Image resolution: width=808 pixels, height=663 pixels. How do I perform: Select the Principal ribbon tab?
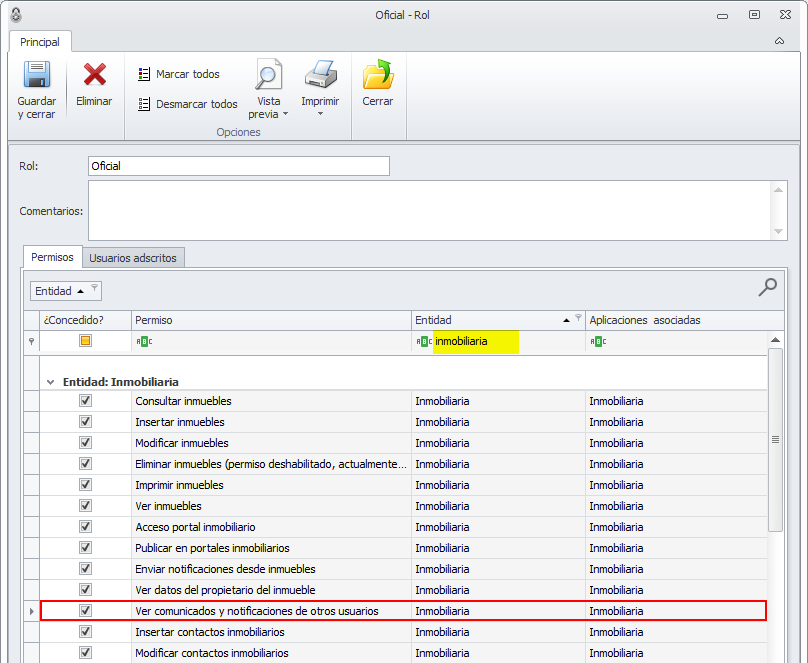click(40, 42)
